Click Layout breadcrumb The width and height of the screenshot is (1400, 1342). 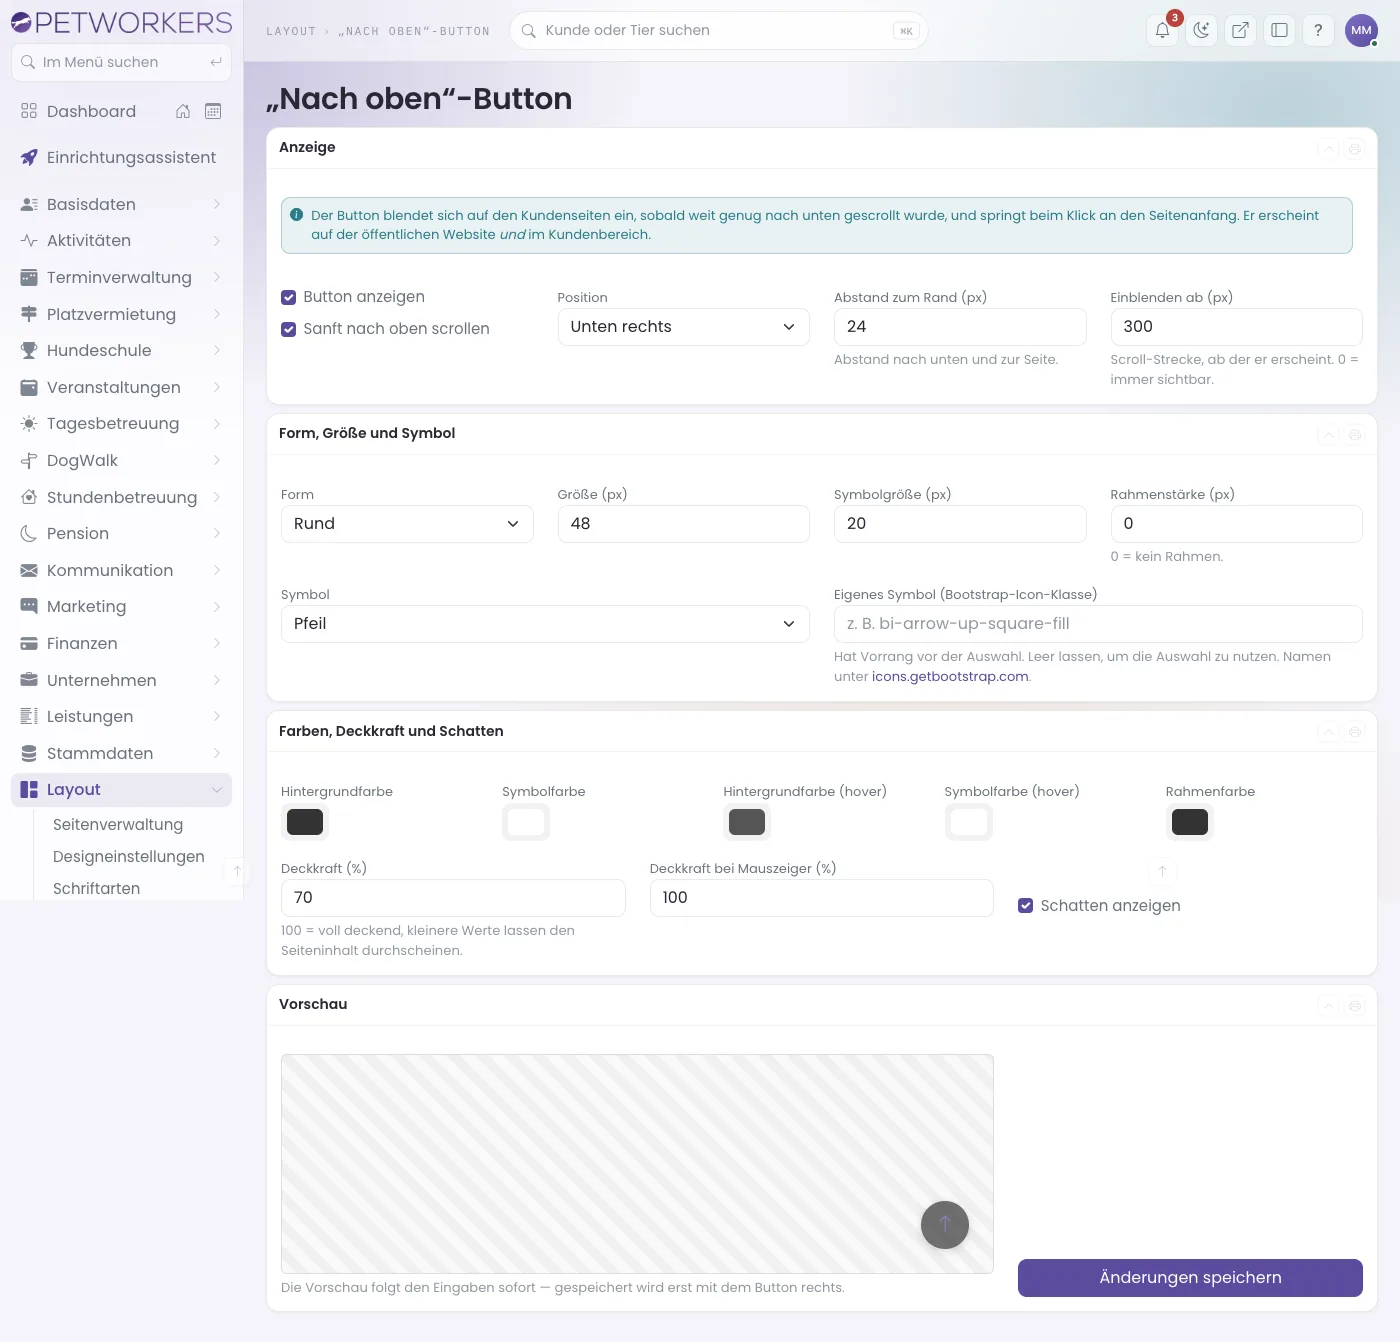coord(291,31)
